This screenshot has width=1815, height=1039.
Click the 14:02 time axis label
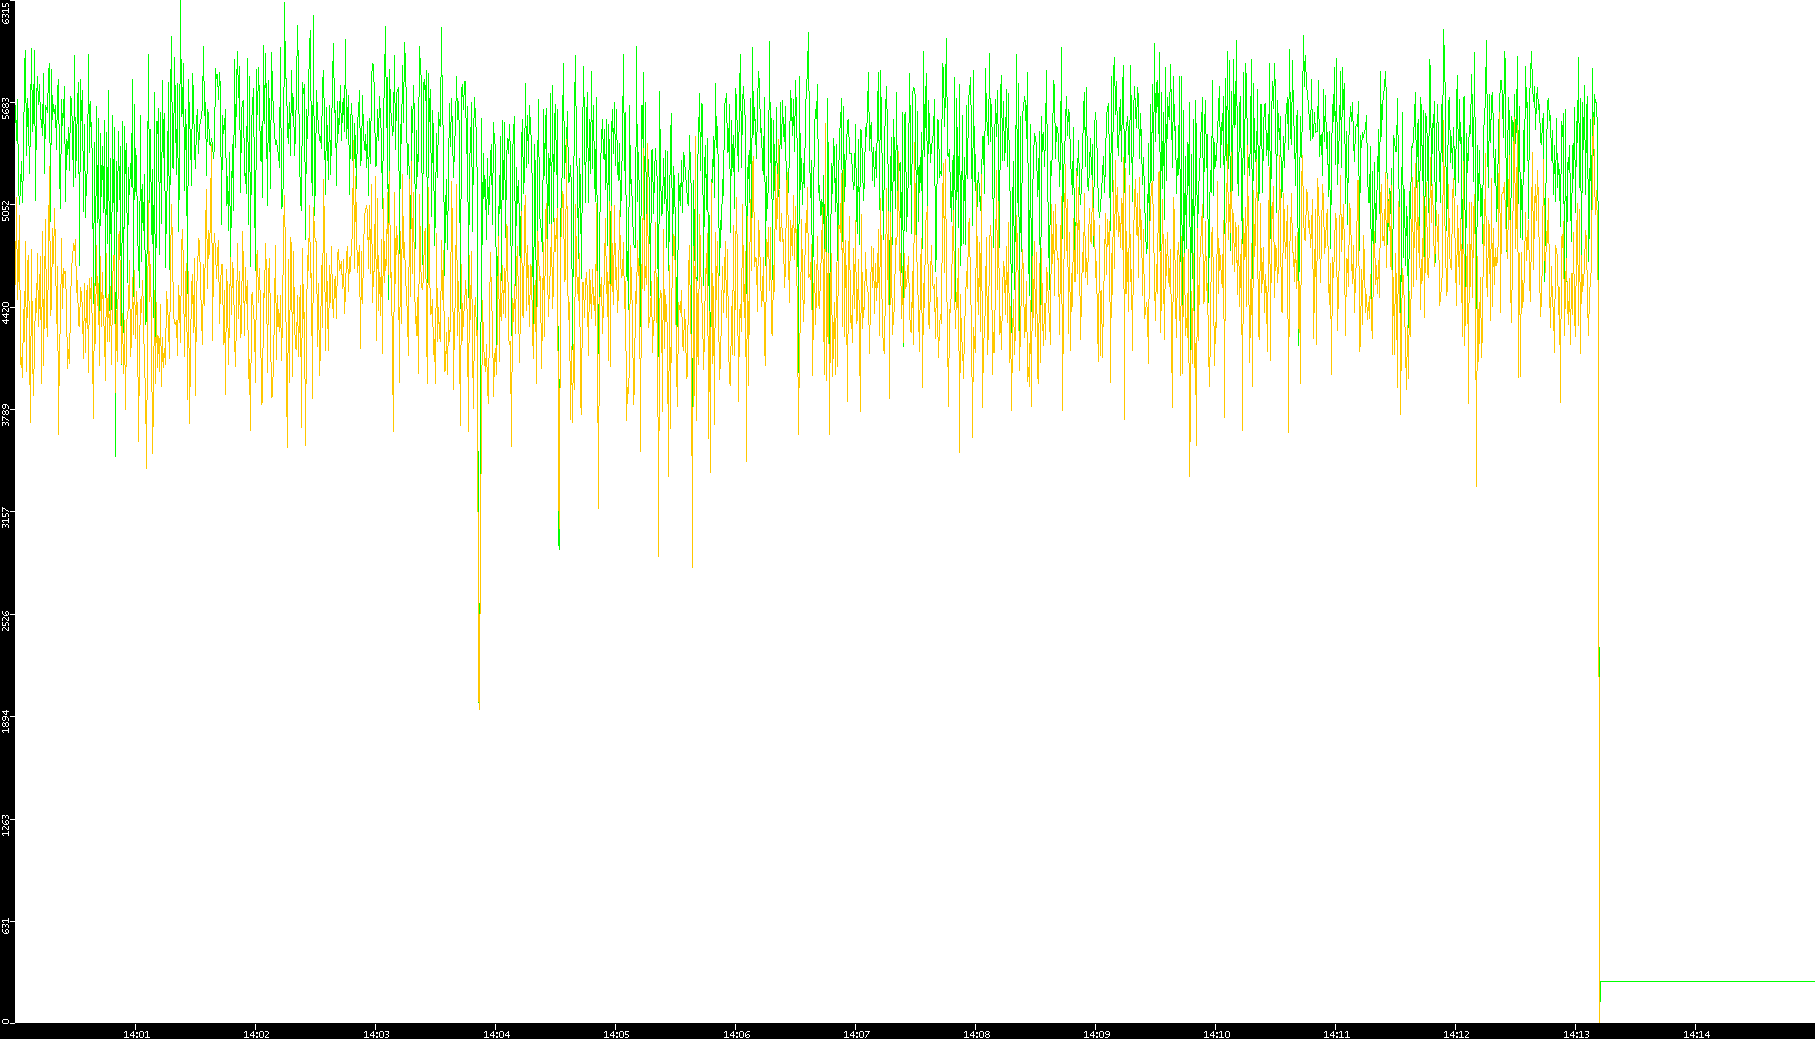coord(256,1034)
